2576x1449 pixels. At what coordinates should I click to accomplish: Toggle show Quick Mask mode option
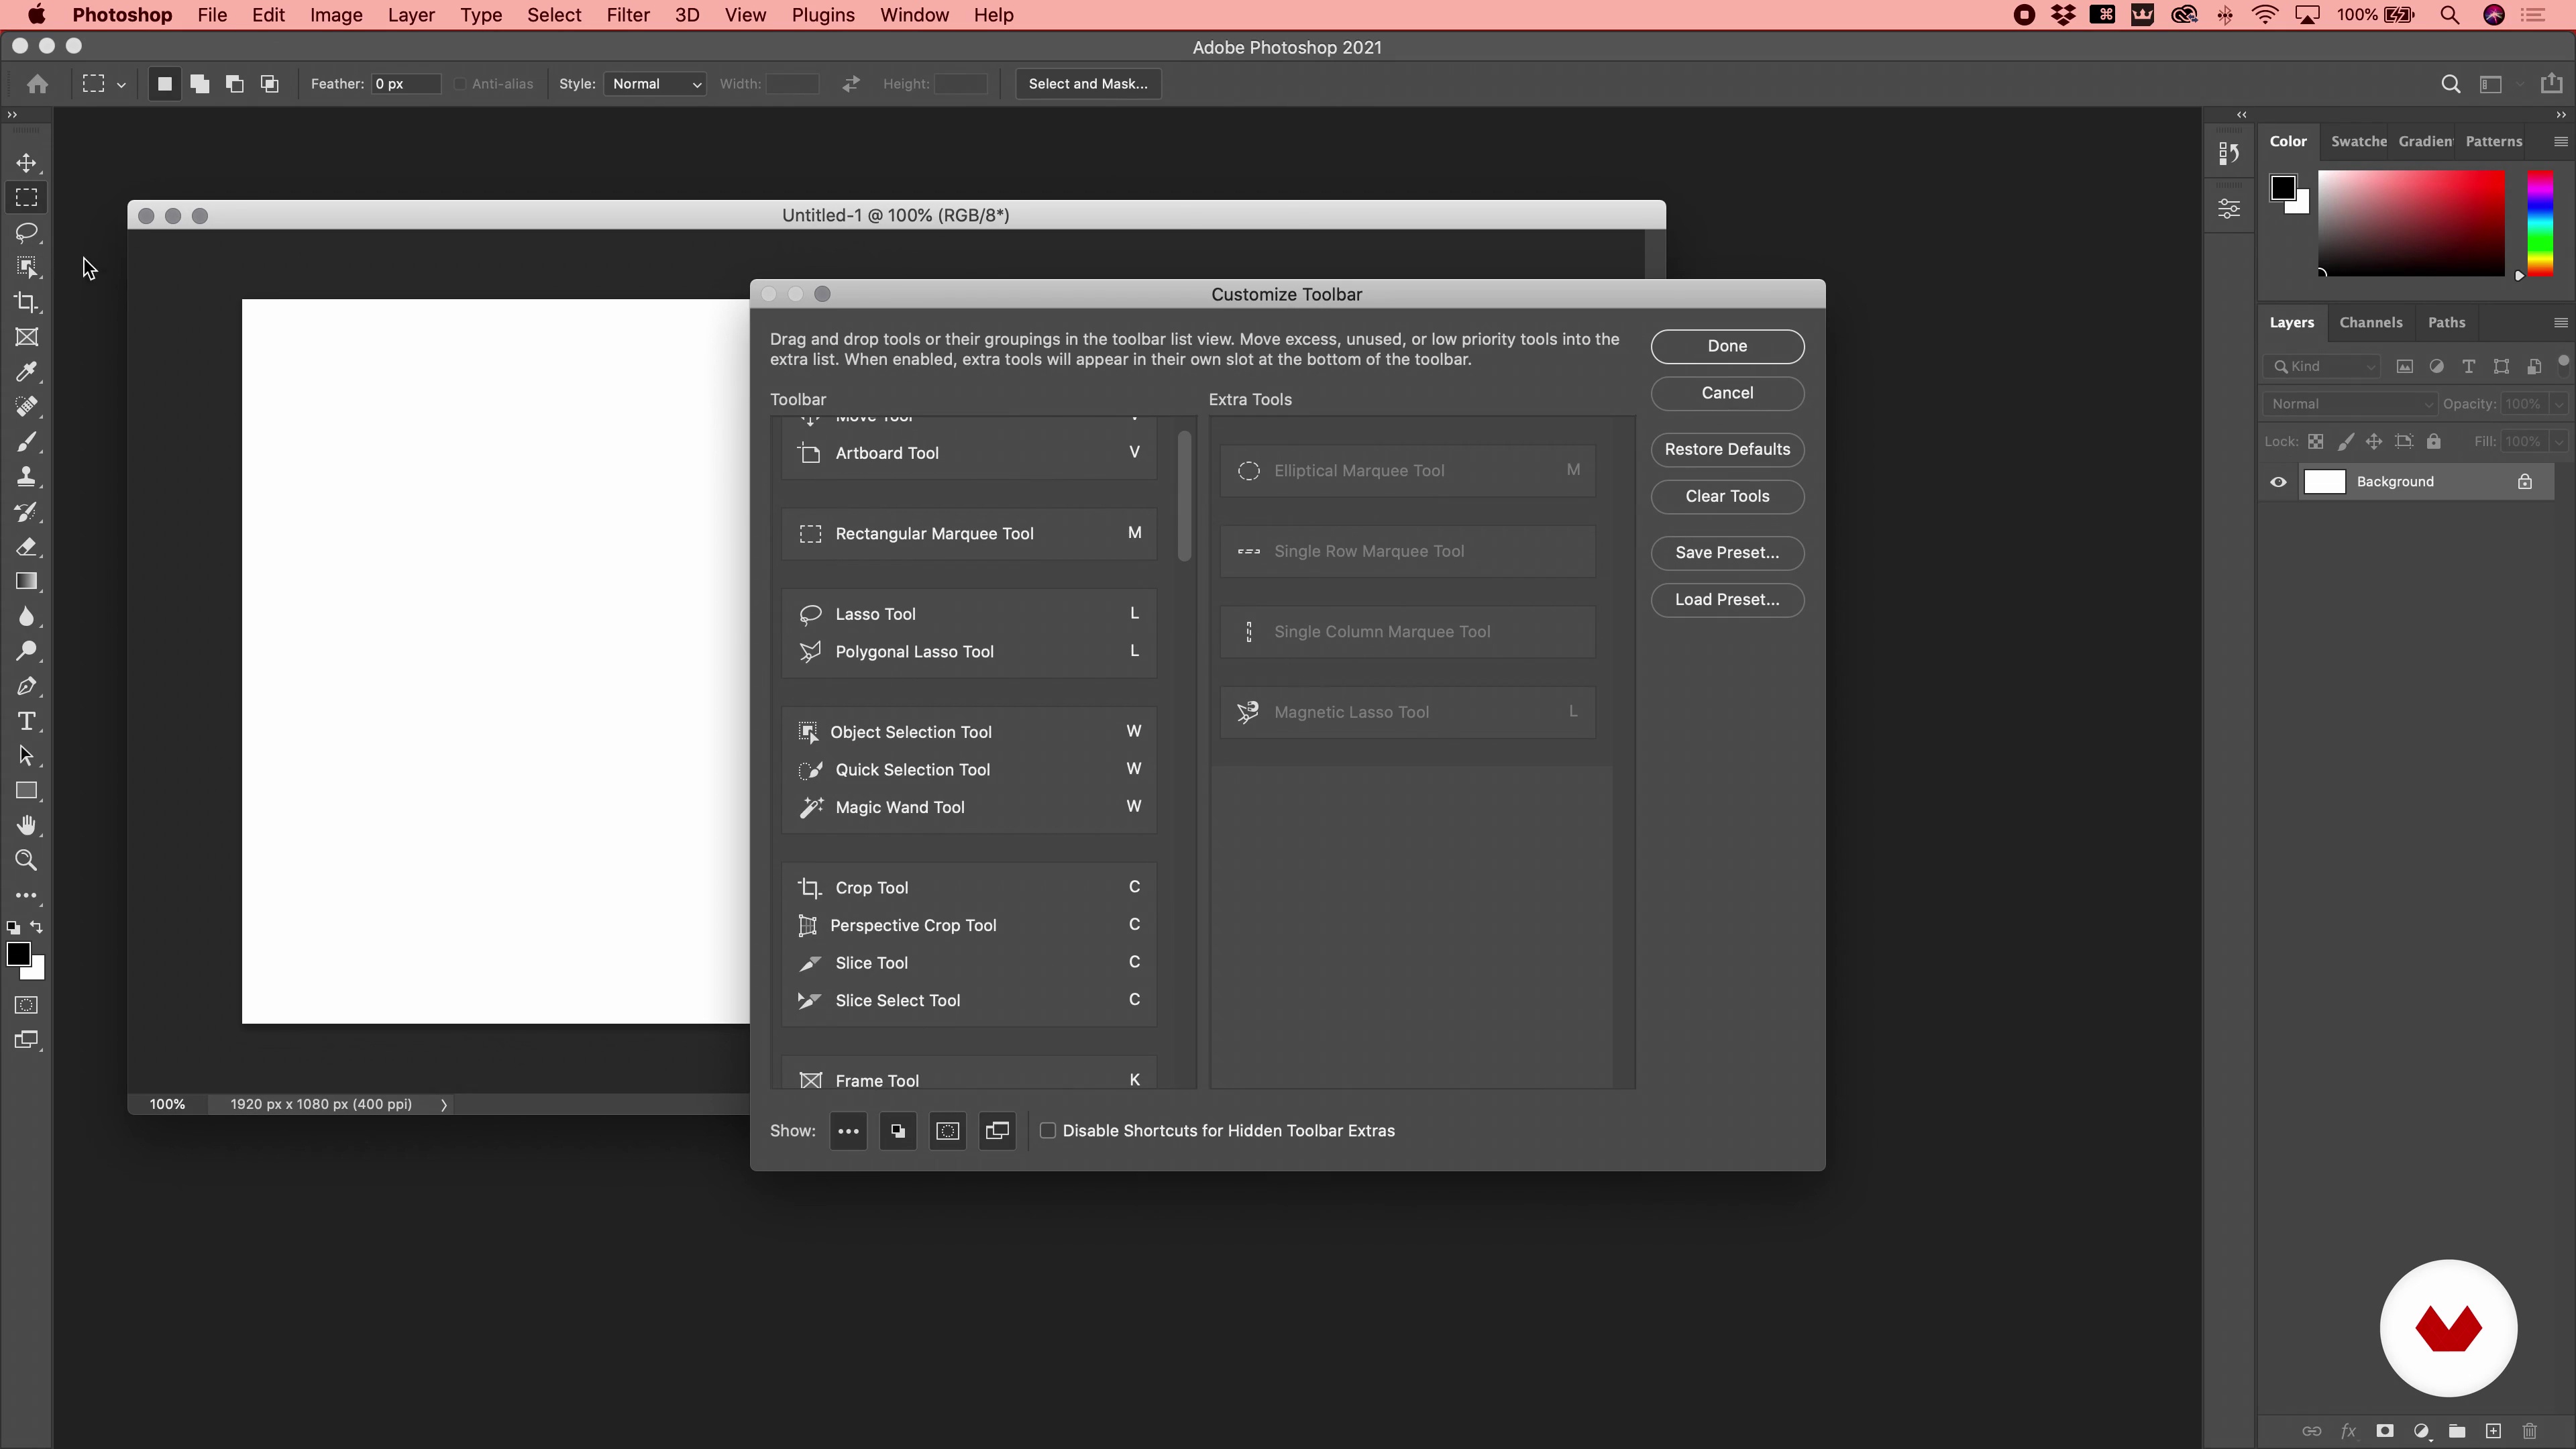tap(947, 1131)
